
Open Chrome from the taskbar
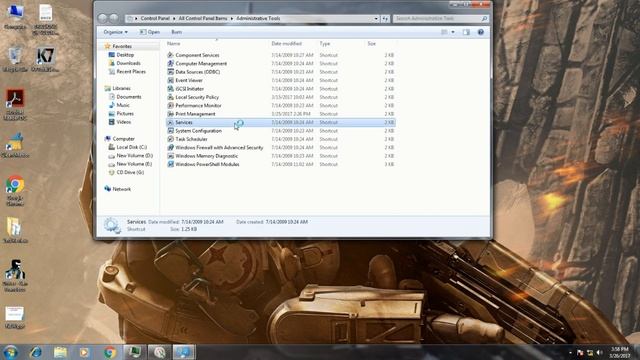109,352
